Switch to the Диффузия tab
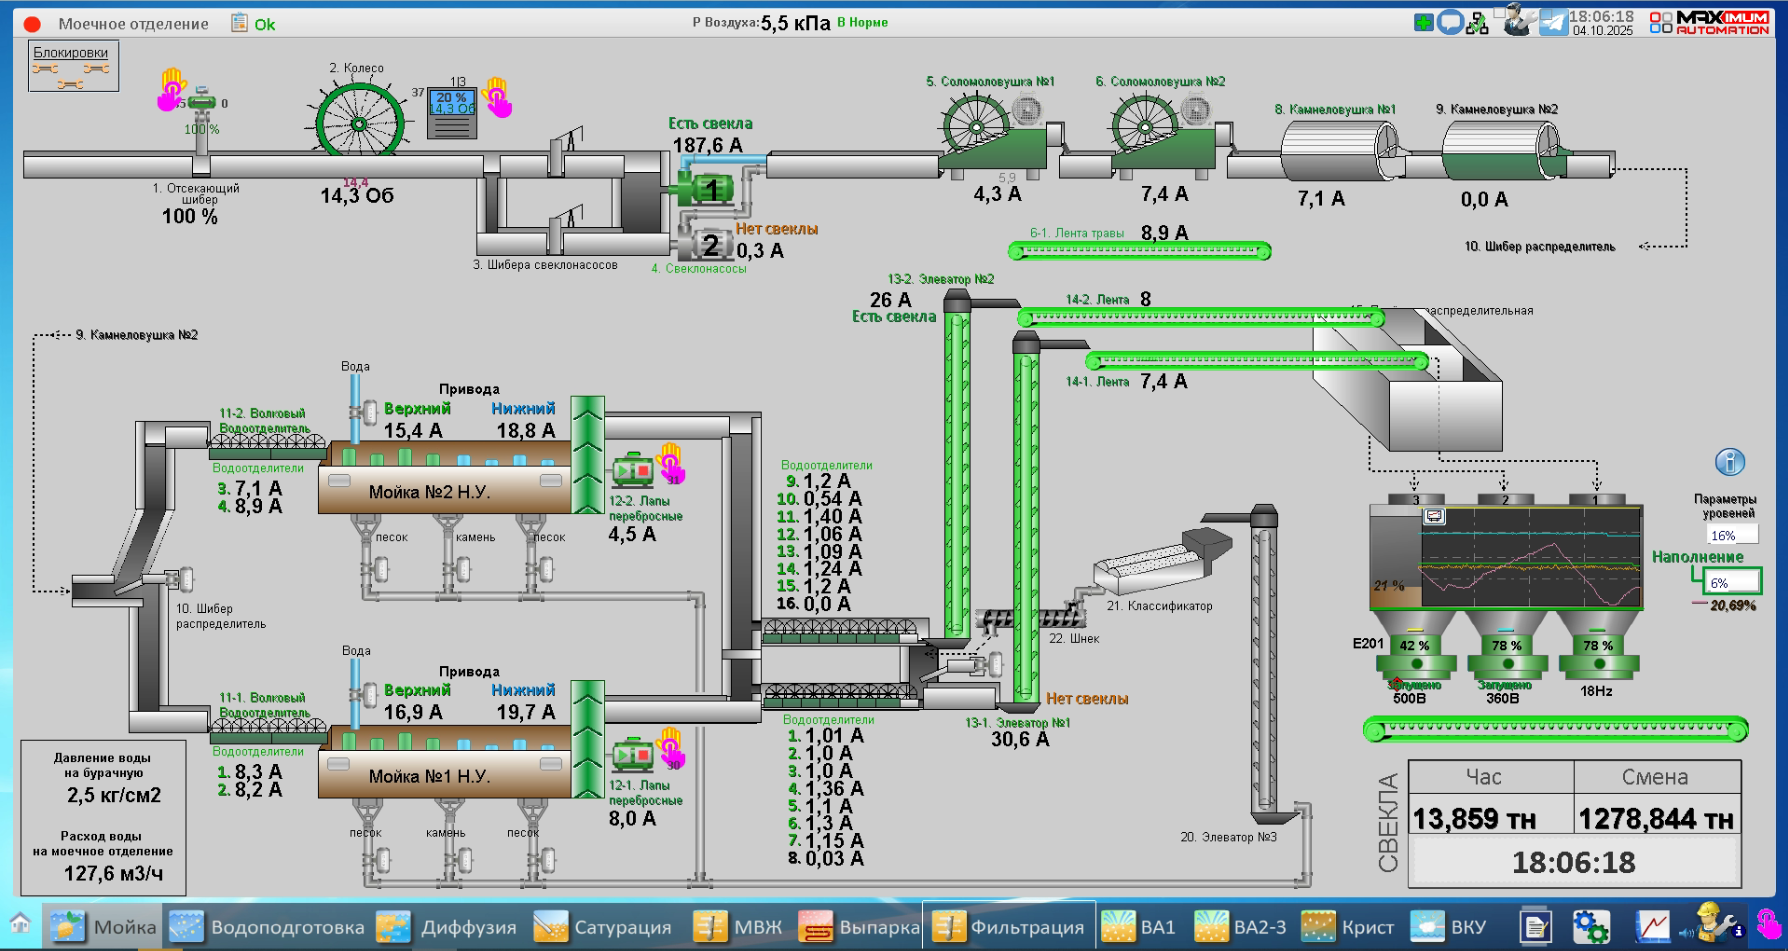 coord(447,927)
